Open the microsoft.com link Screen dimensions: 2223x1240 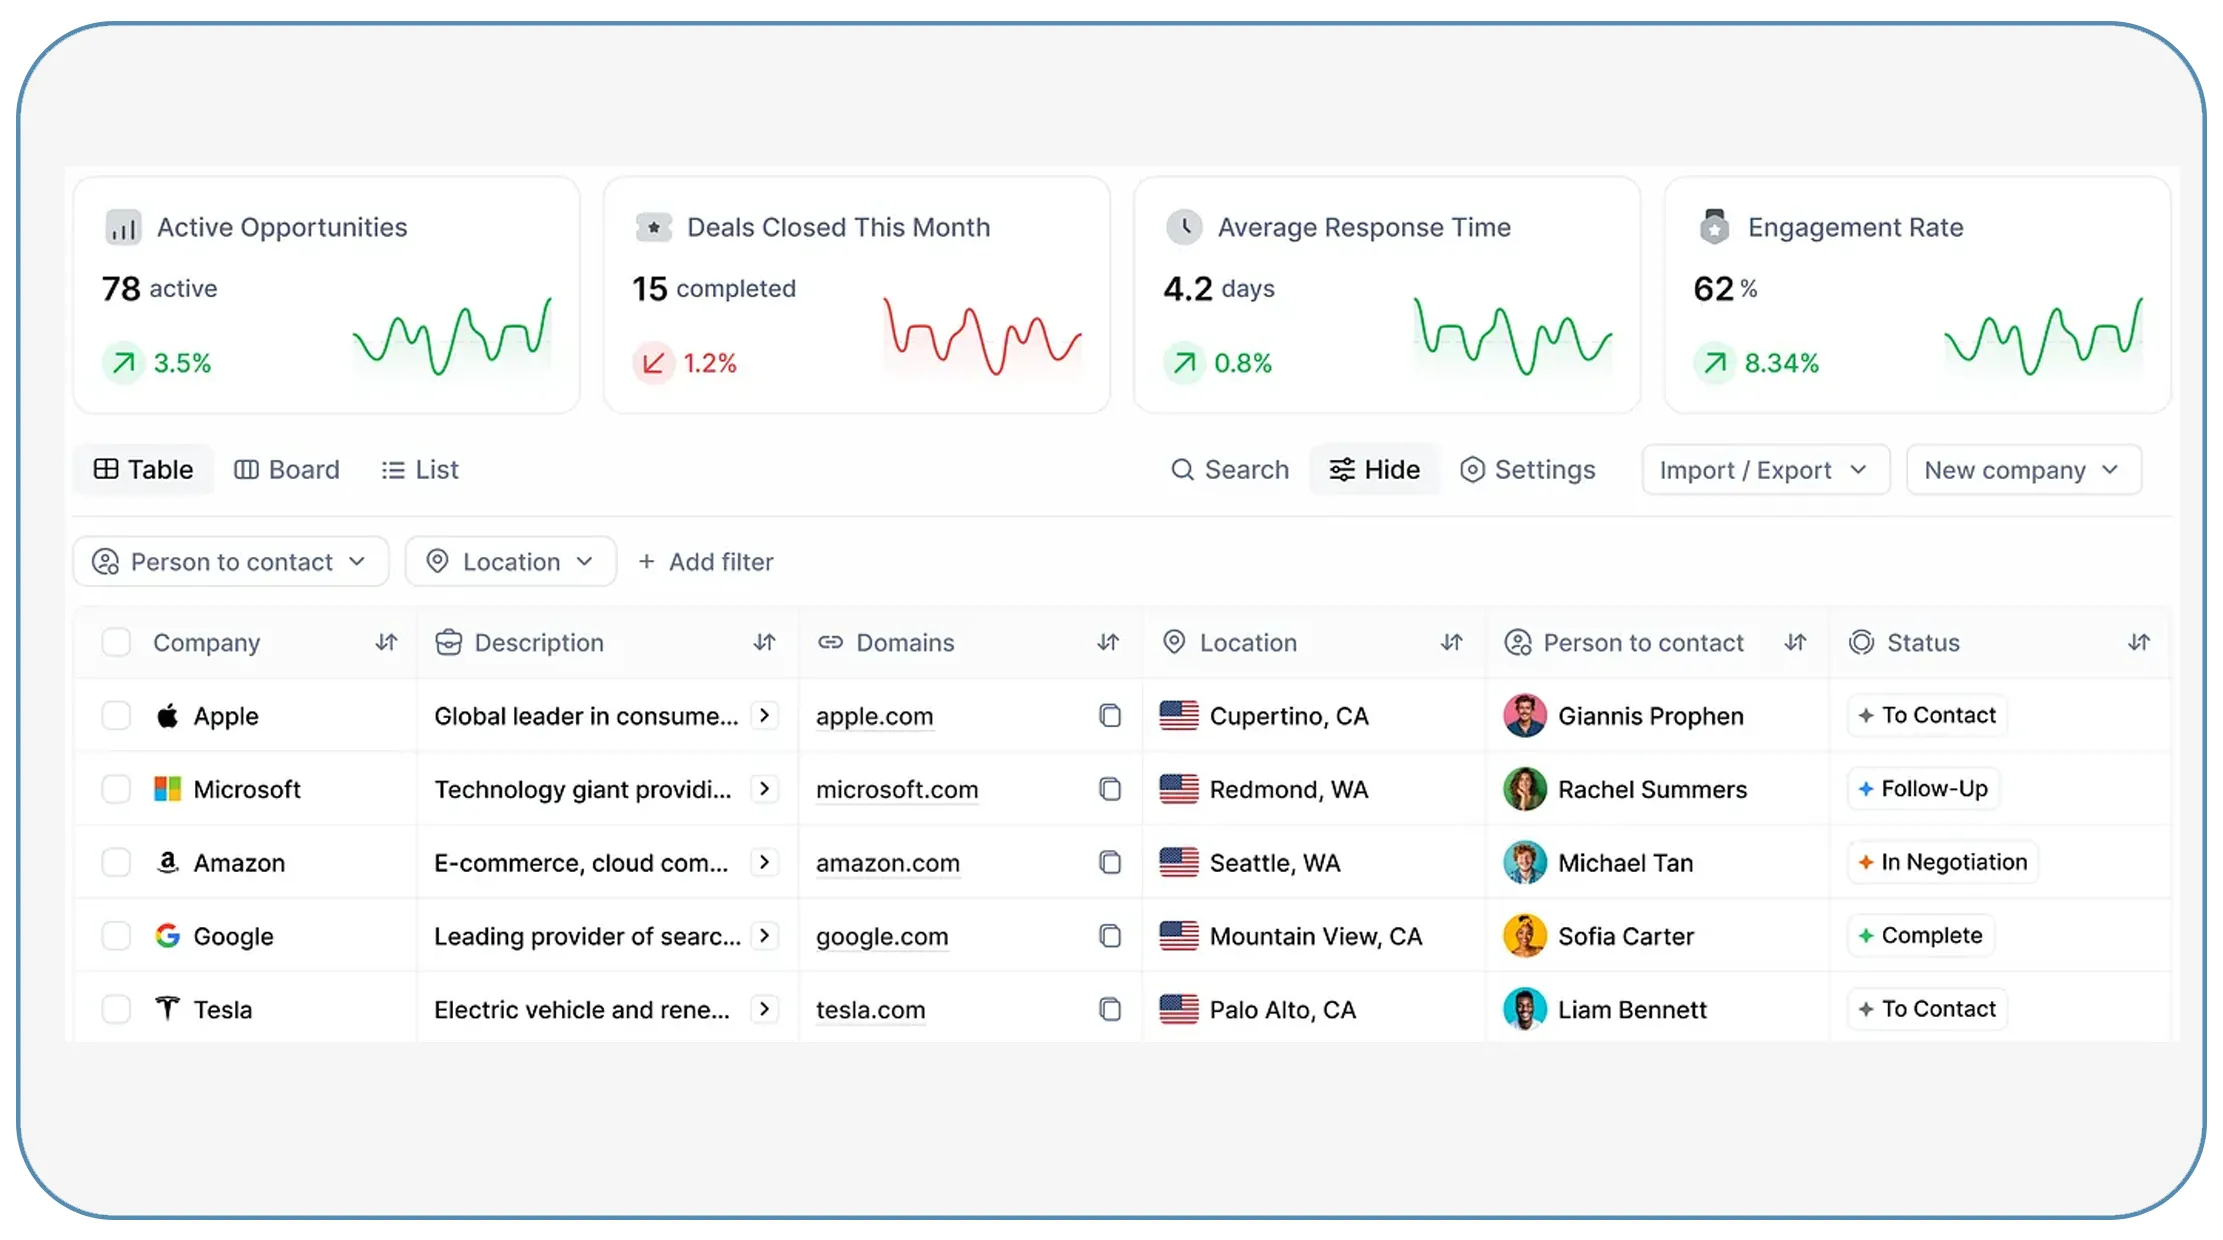point(897,790)
